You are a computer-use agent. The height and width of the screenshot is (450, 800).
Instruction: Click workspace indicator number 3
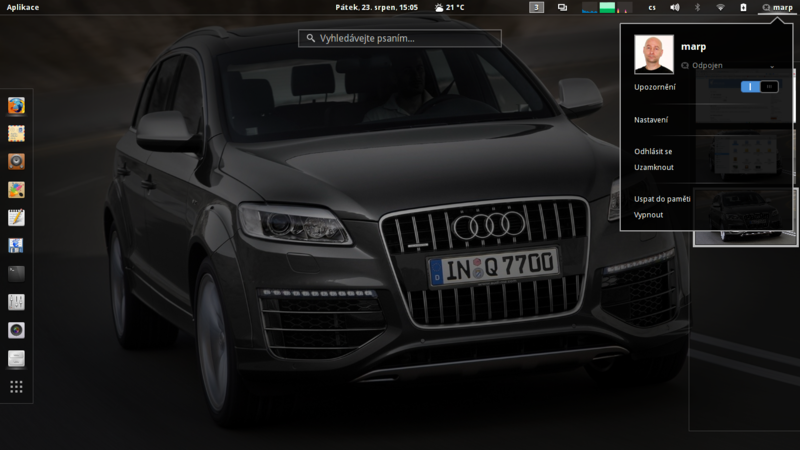tap(536, 7)
